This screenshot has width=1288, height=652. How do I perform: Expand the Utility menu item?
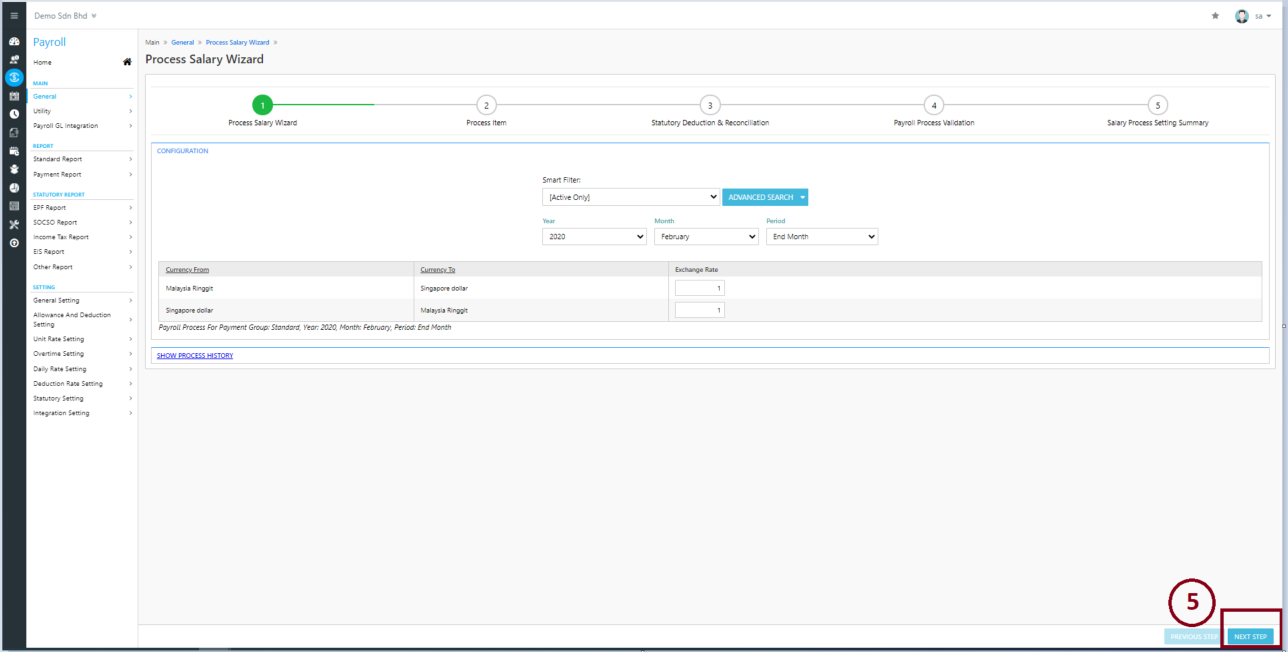click(x=82, y=111)
